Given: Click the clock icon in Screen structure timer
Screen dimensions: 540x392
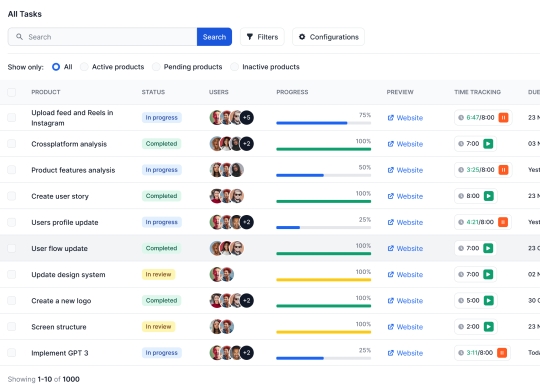Looking at the screenshot, I should tap(461, 327).
